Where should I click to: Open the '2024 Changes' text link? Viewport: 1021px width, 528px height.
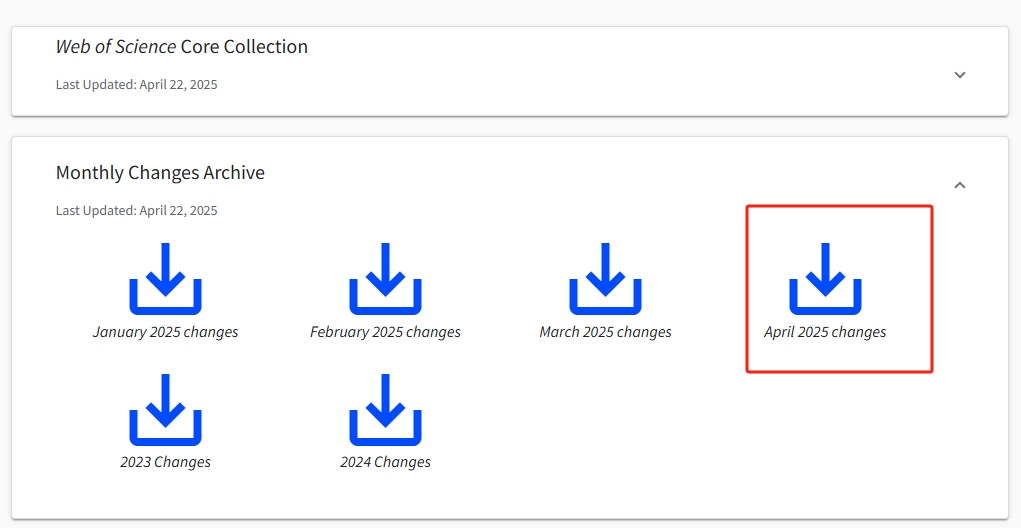(385, 462)
